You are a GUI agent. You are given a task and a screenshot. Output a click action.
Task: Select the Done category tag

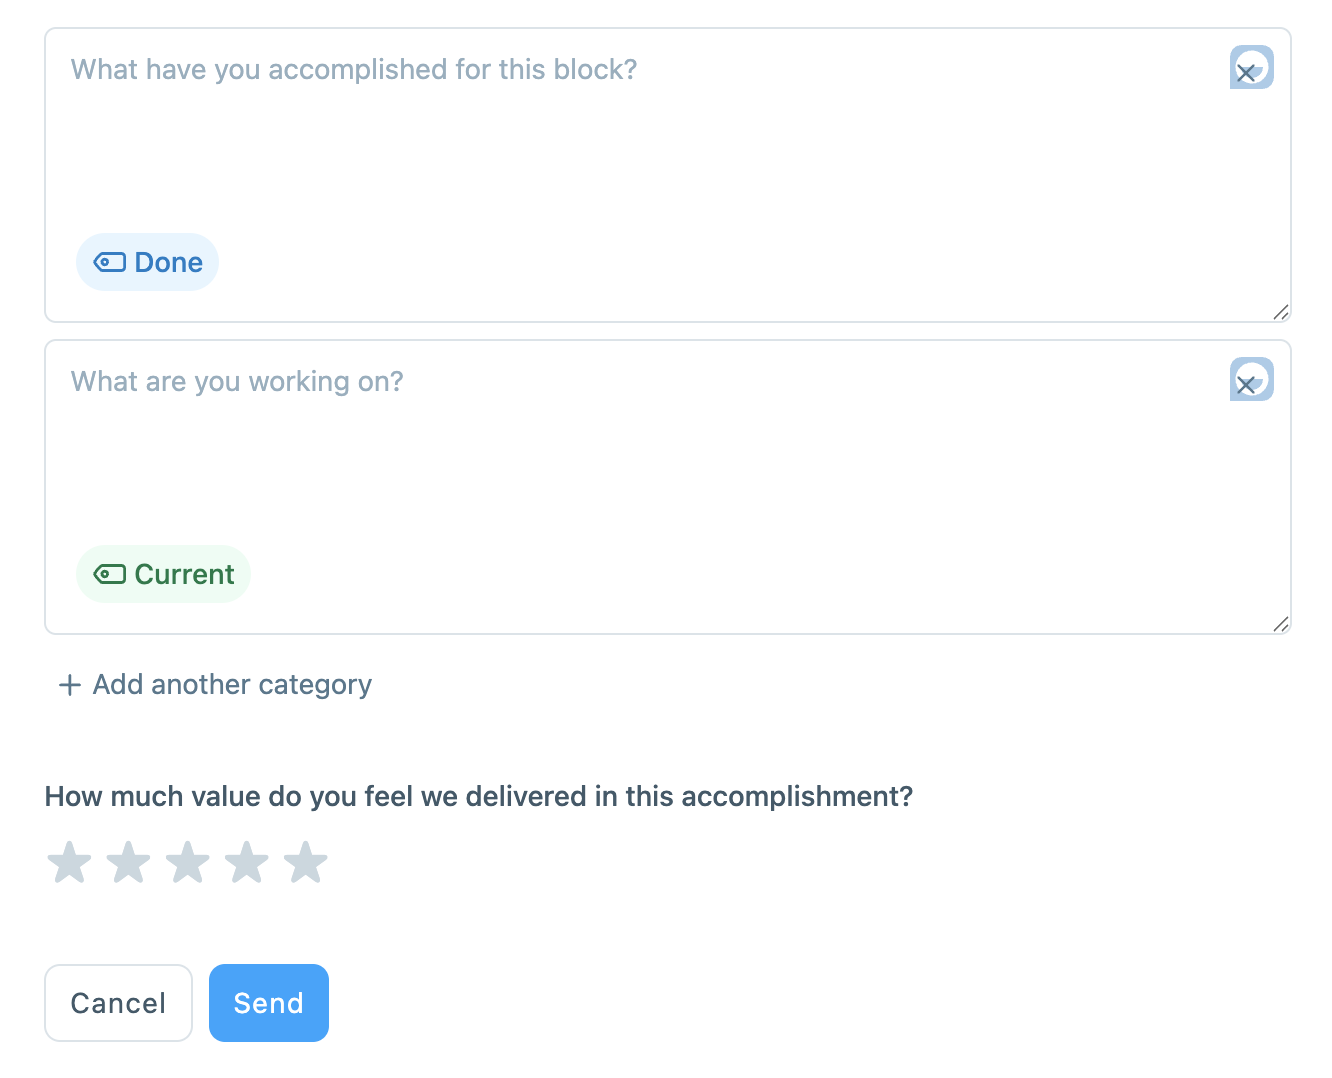pos(148,263)
